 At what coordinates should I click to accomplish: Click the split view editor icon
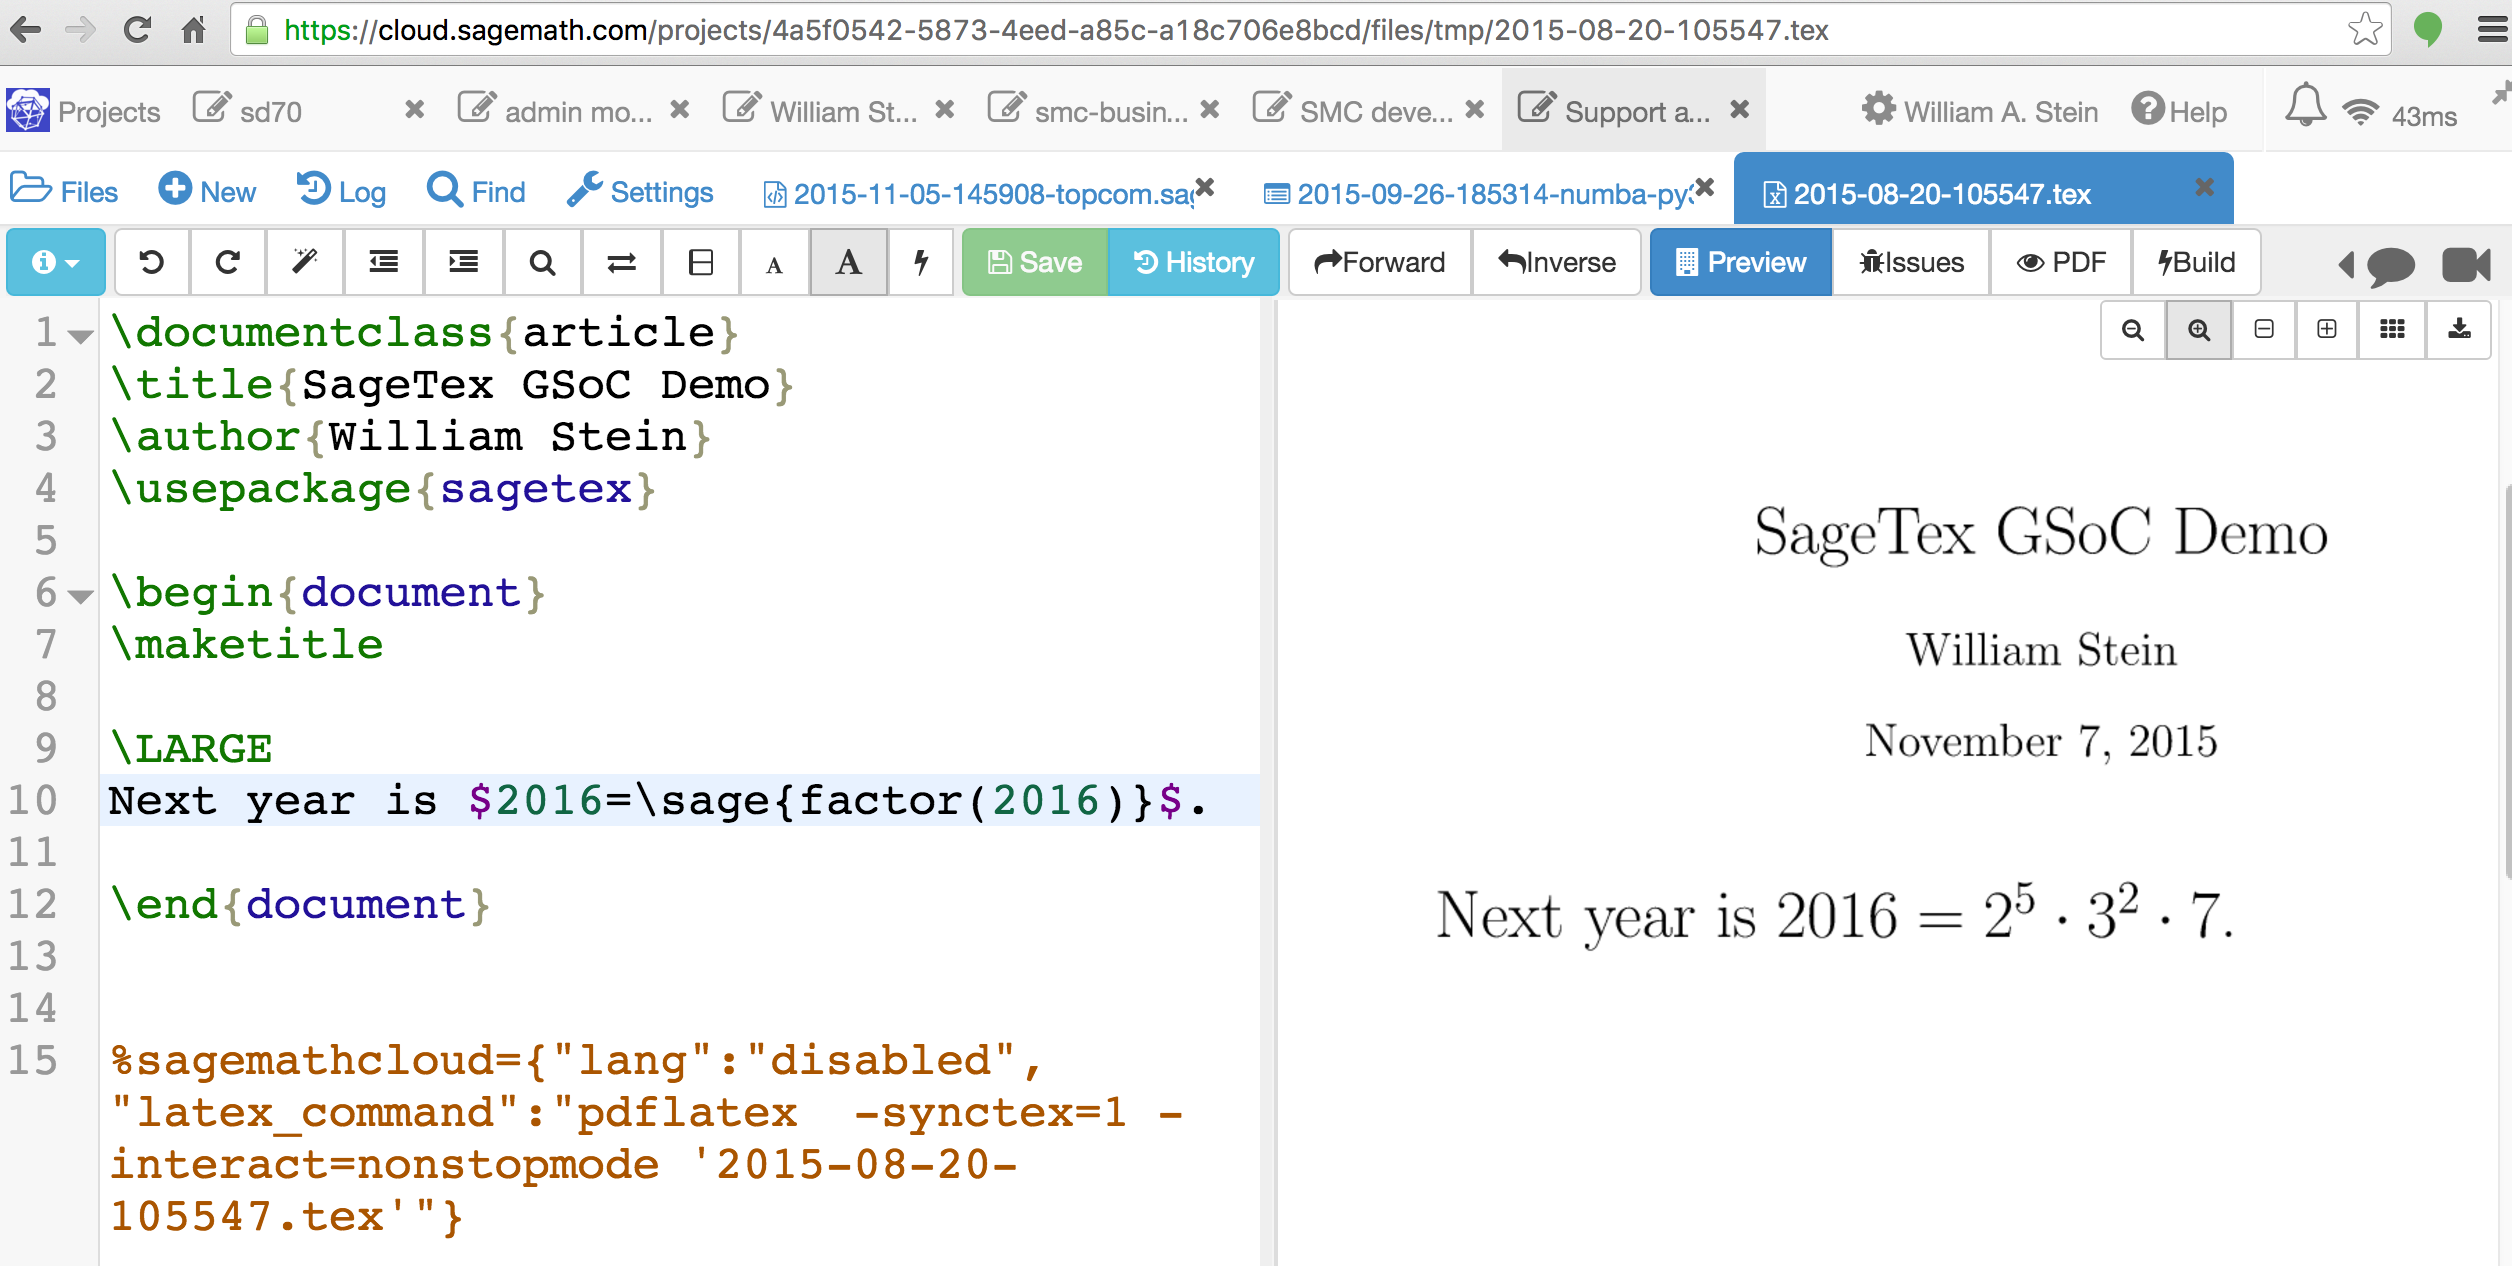[701, 262]
